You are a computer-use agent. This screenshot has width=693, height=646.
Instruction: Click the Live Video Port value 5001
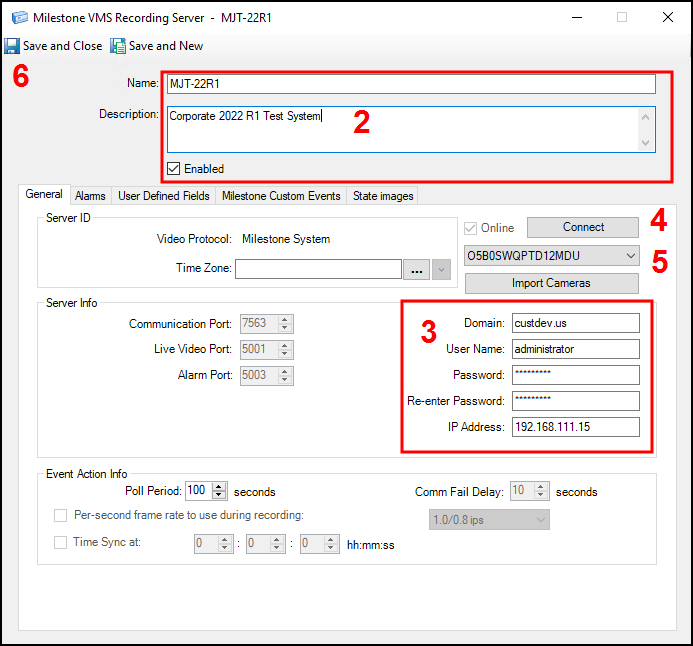[x=259, y=350]
